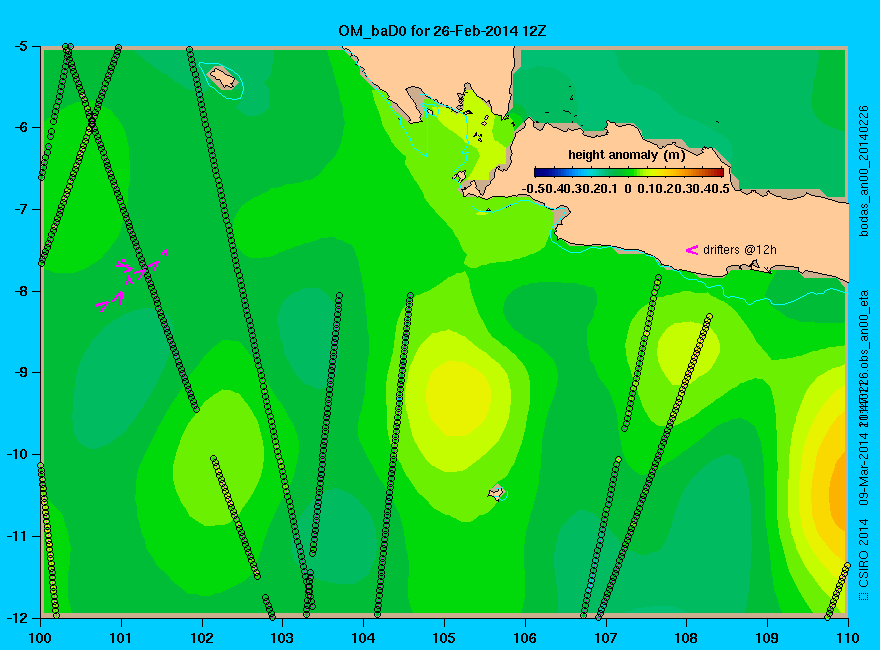Click the magenta arrow icon beside drifters @12h

coord(691,250)
